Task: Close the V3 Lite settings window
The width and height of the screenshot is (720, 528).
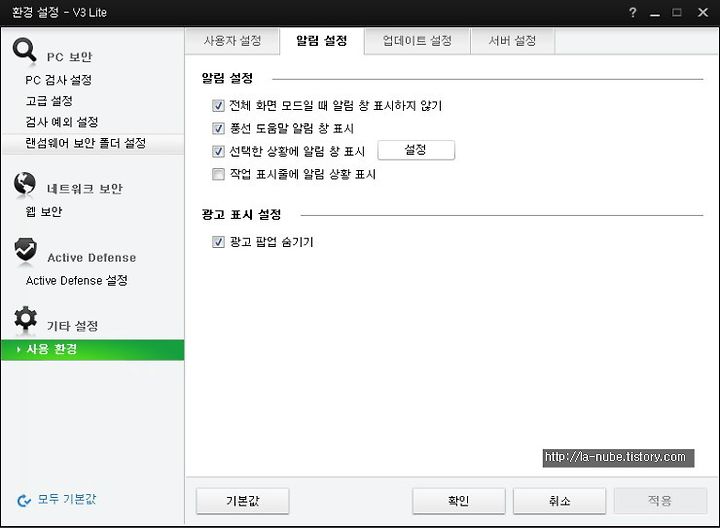Action: pyautogui.click(x=703, y=12)
